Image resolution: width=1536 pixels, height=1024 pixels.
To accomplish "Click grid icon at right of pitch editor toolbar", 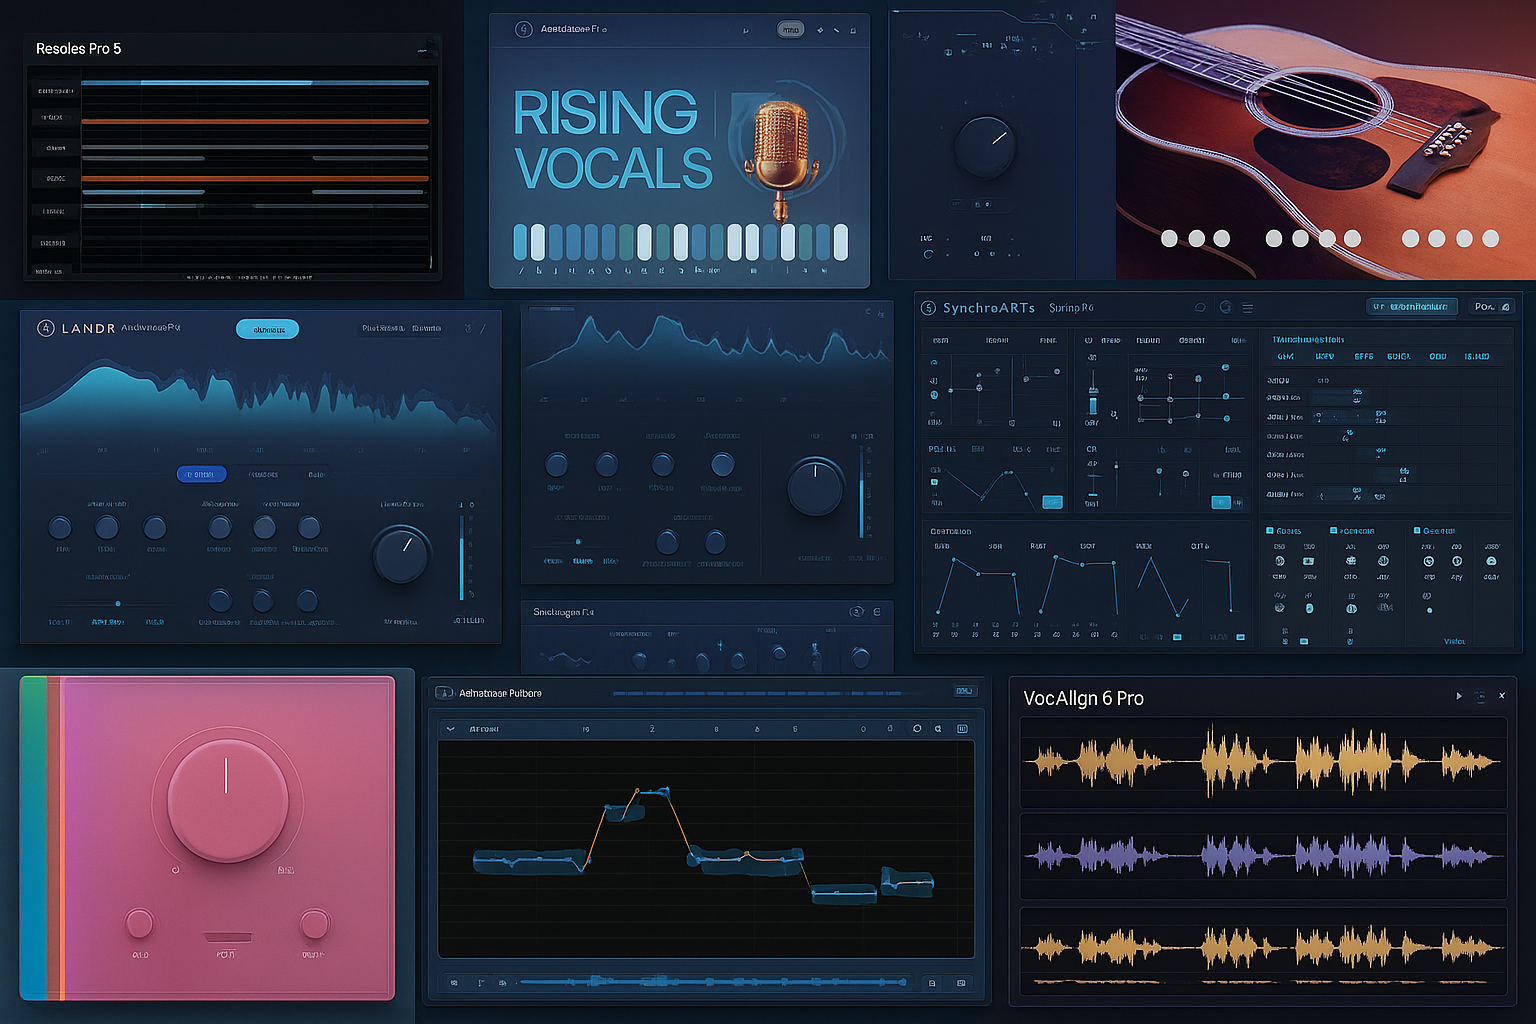I will pyautogui.click(x=962, y=729).
